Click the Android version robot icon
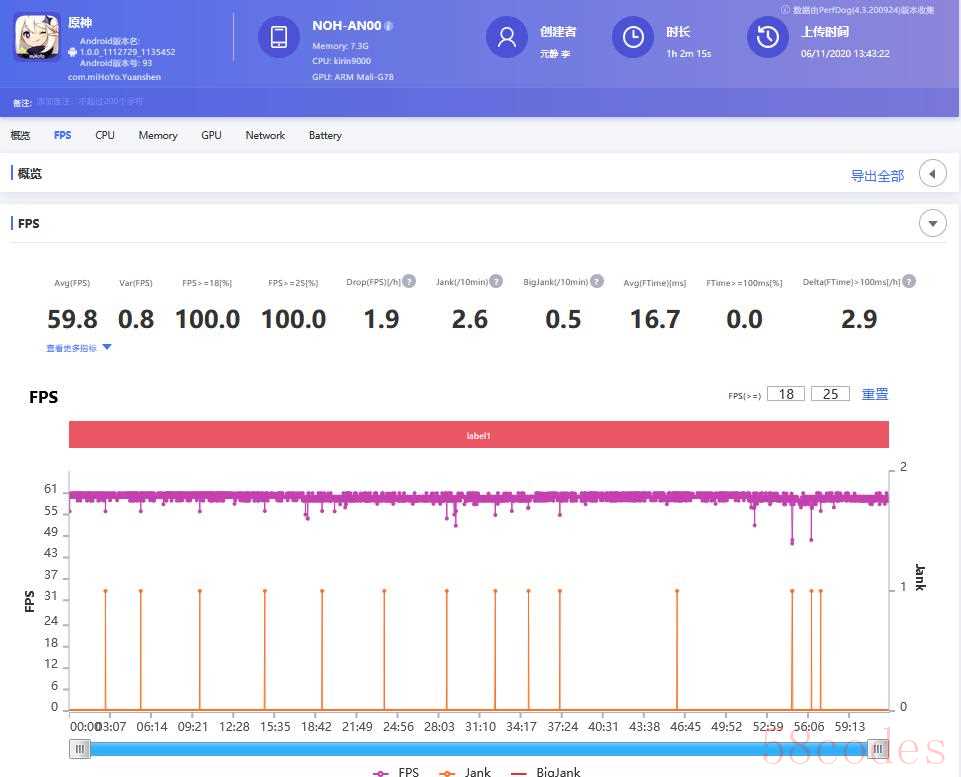961x777 pixels. pos(72,52)
